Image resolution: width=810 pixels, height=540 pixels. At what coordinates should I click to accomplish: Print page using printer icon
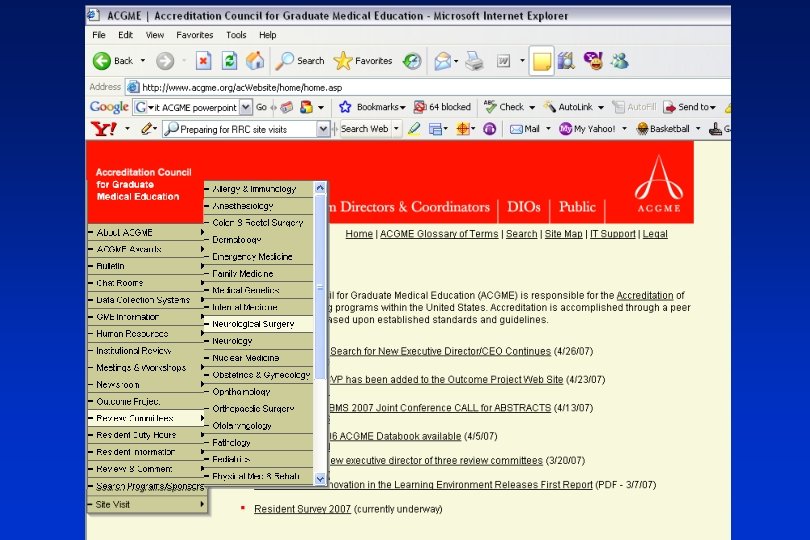(x=474, y=61)
